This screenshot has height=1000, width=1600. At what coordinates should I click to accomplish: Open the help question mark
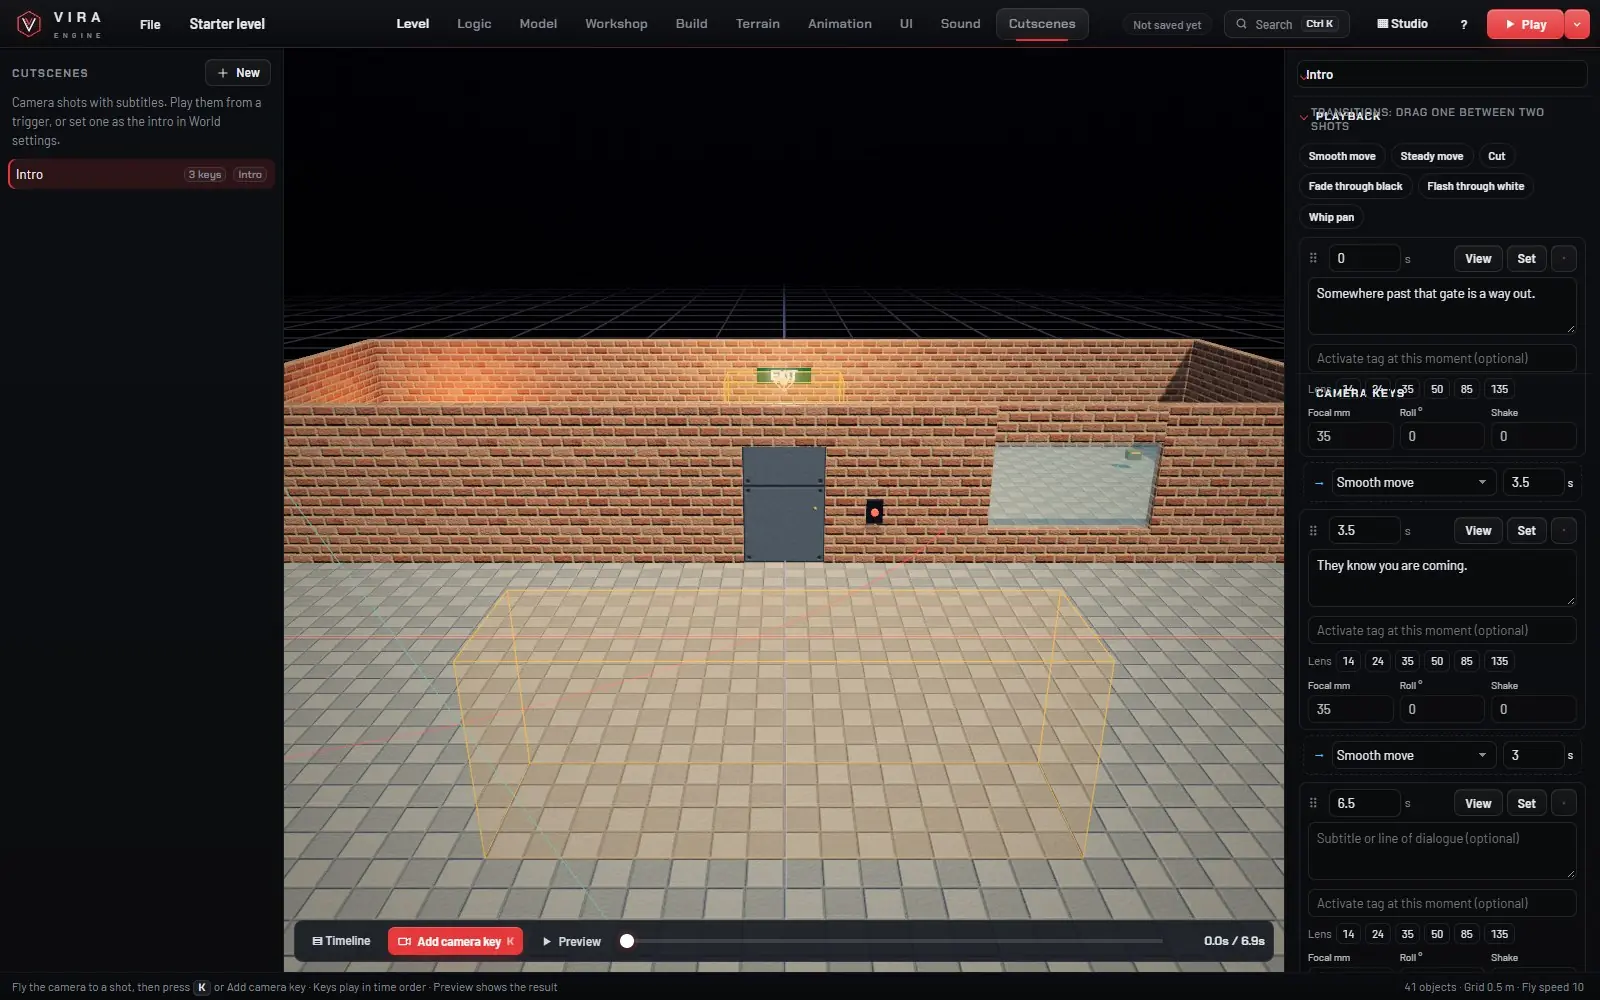1464,24
